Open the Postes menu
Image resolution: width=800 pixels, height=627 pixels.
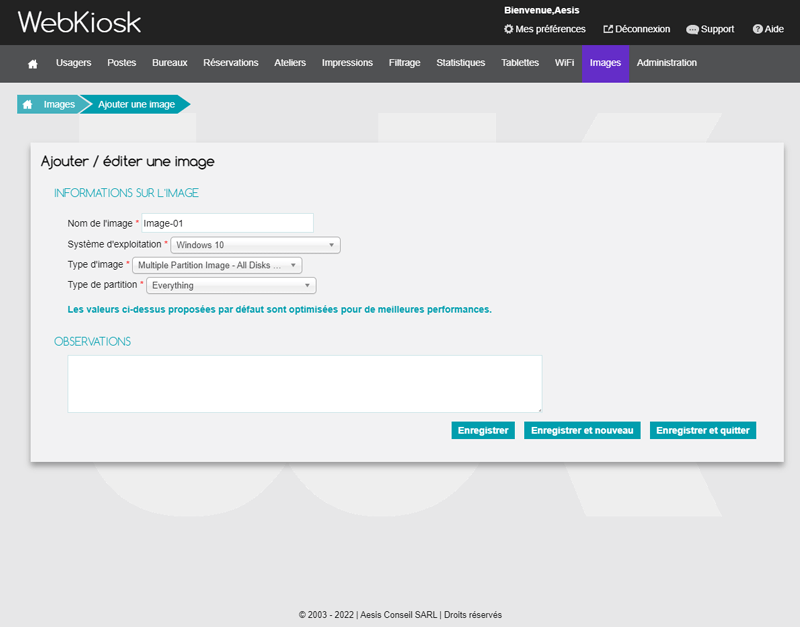click(x=121, y=63)
